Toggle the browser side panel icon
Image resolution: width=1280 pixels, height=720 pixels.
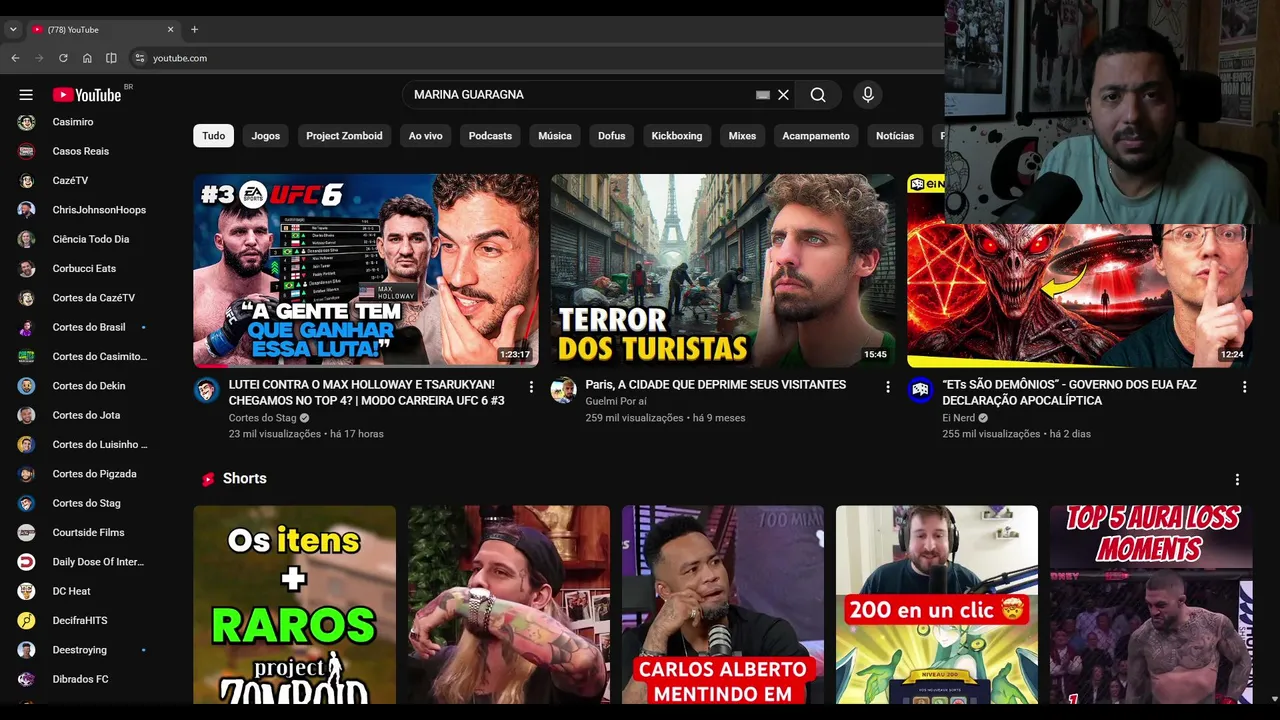tap(111, 58)
